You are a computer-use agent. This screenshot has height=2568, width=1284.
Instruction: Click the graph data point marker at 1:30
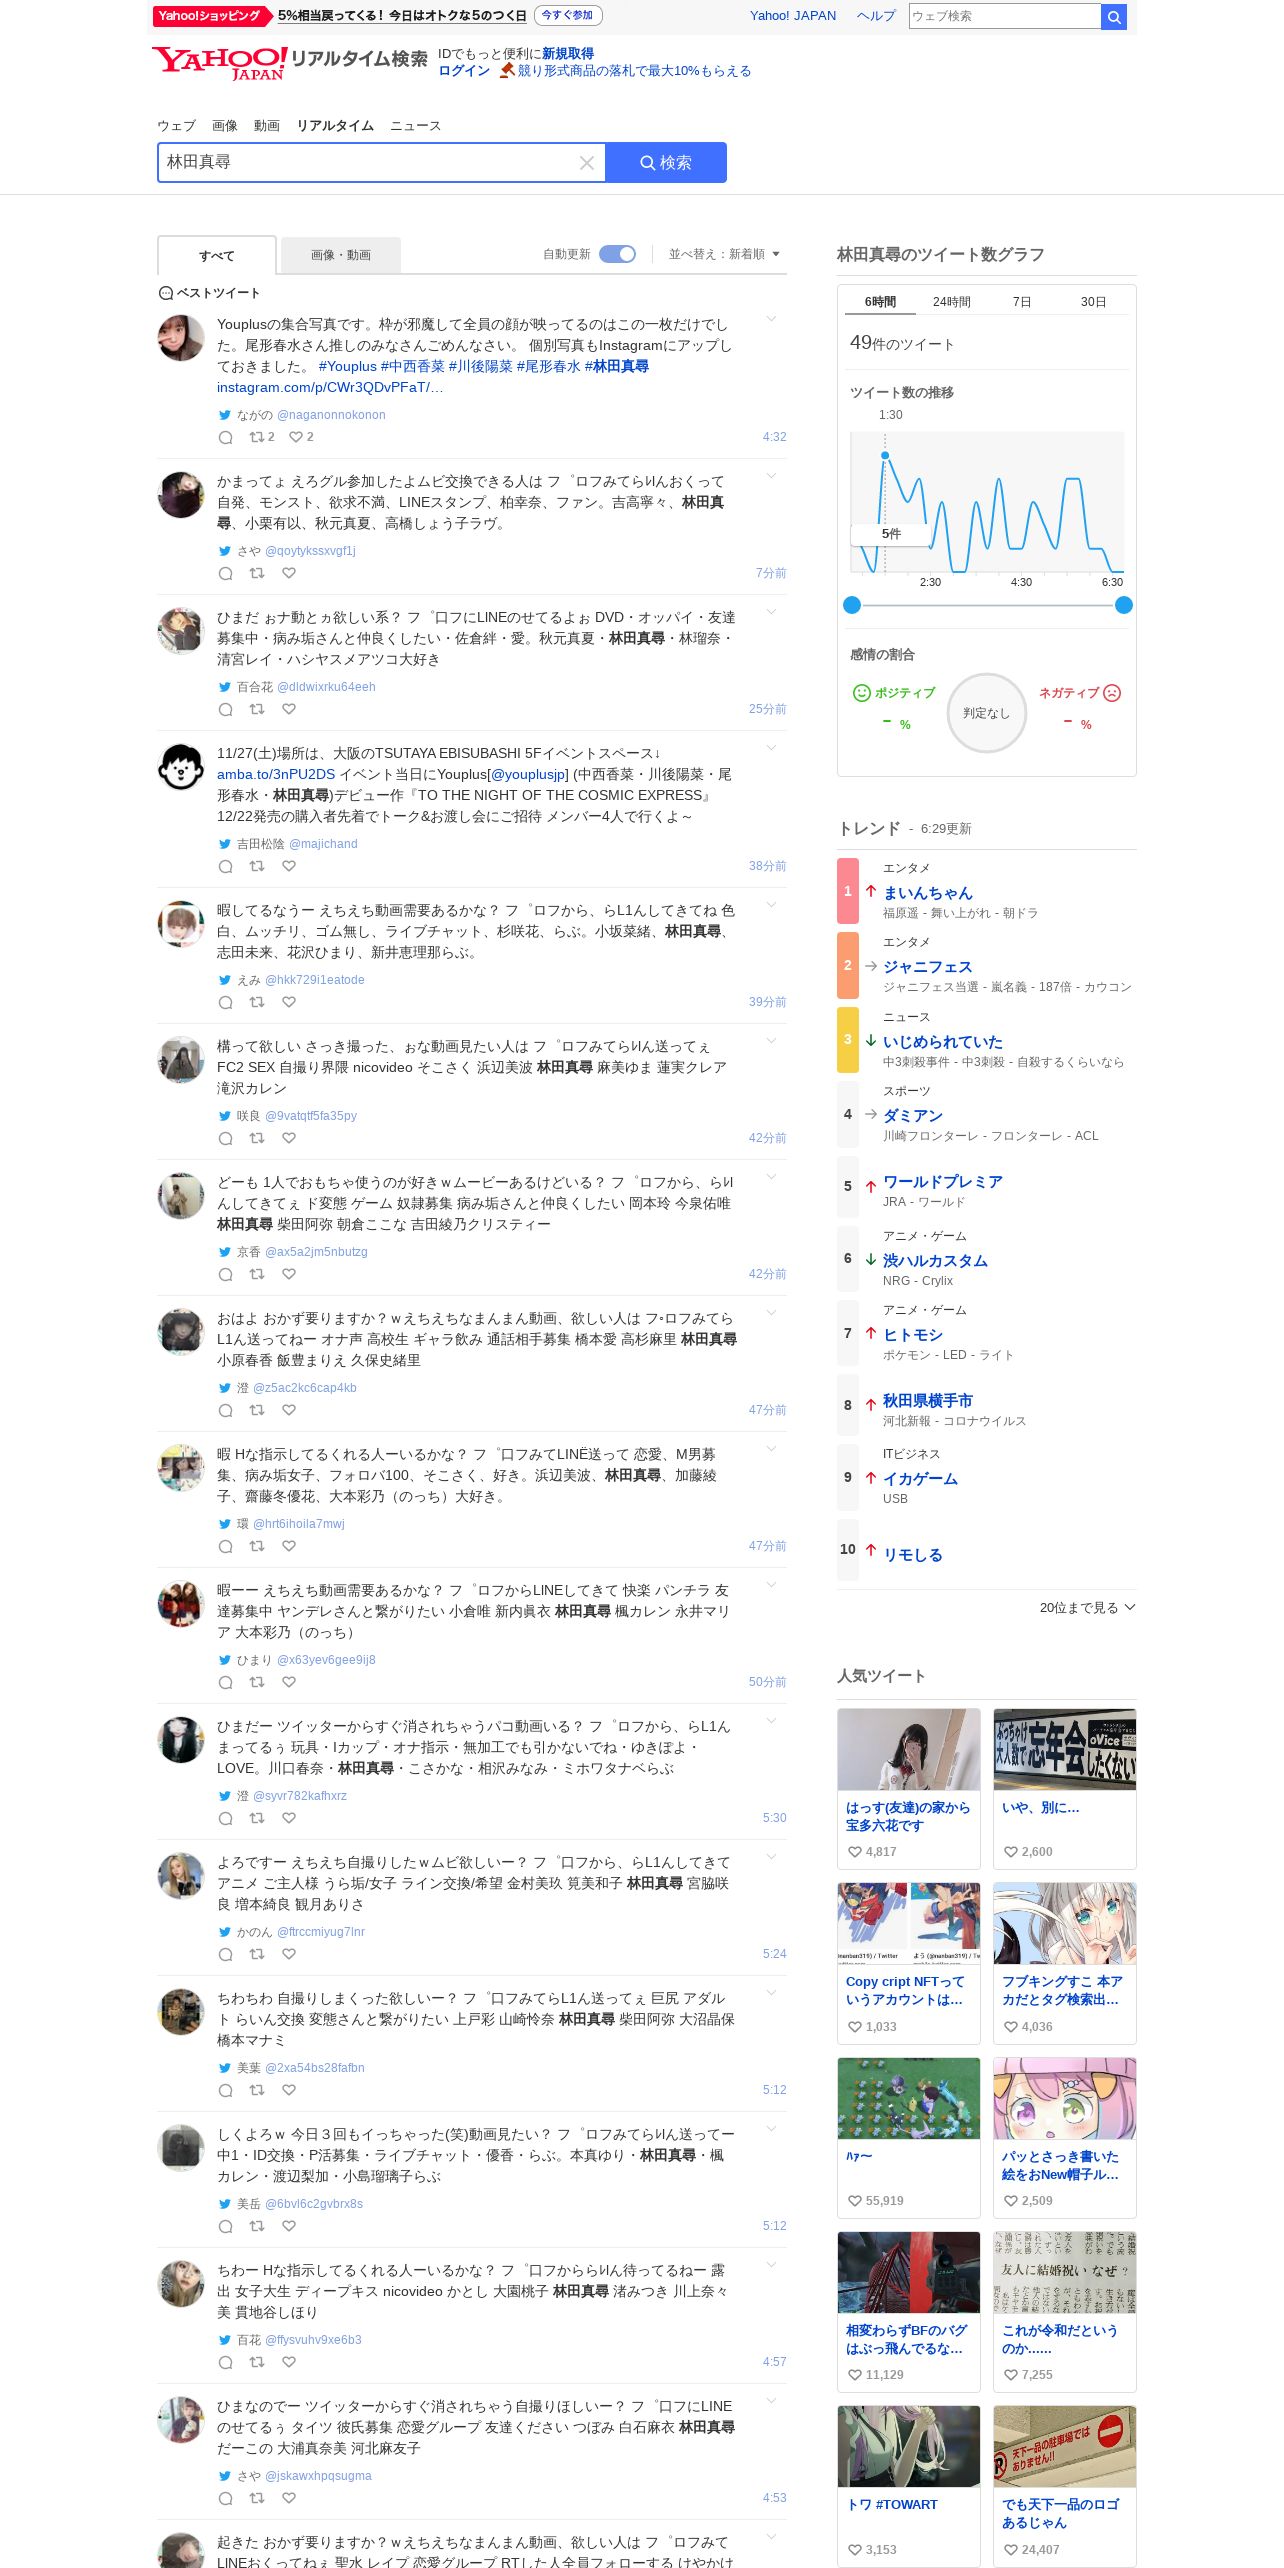(885, 456)
